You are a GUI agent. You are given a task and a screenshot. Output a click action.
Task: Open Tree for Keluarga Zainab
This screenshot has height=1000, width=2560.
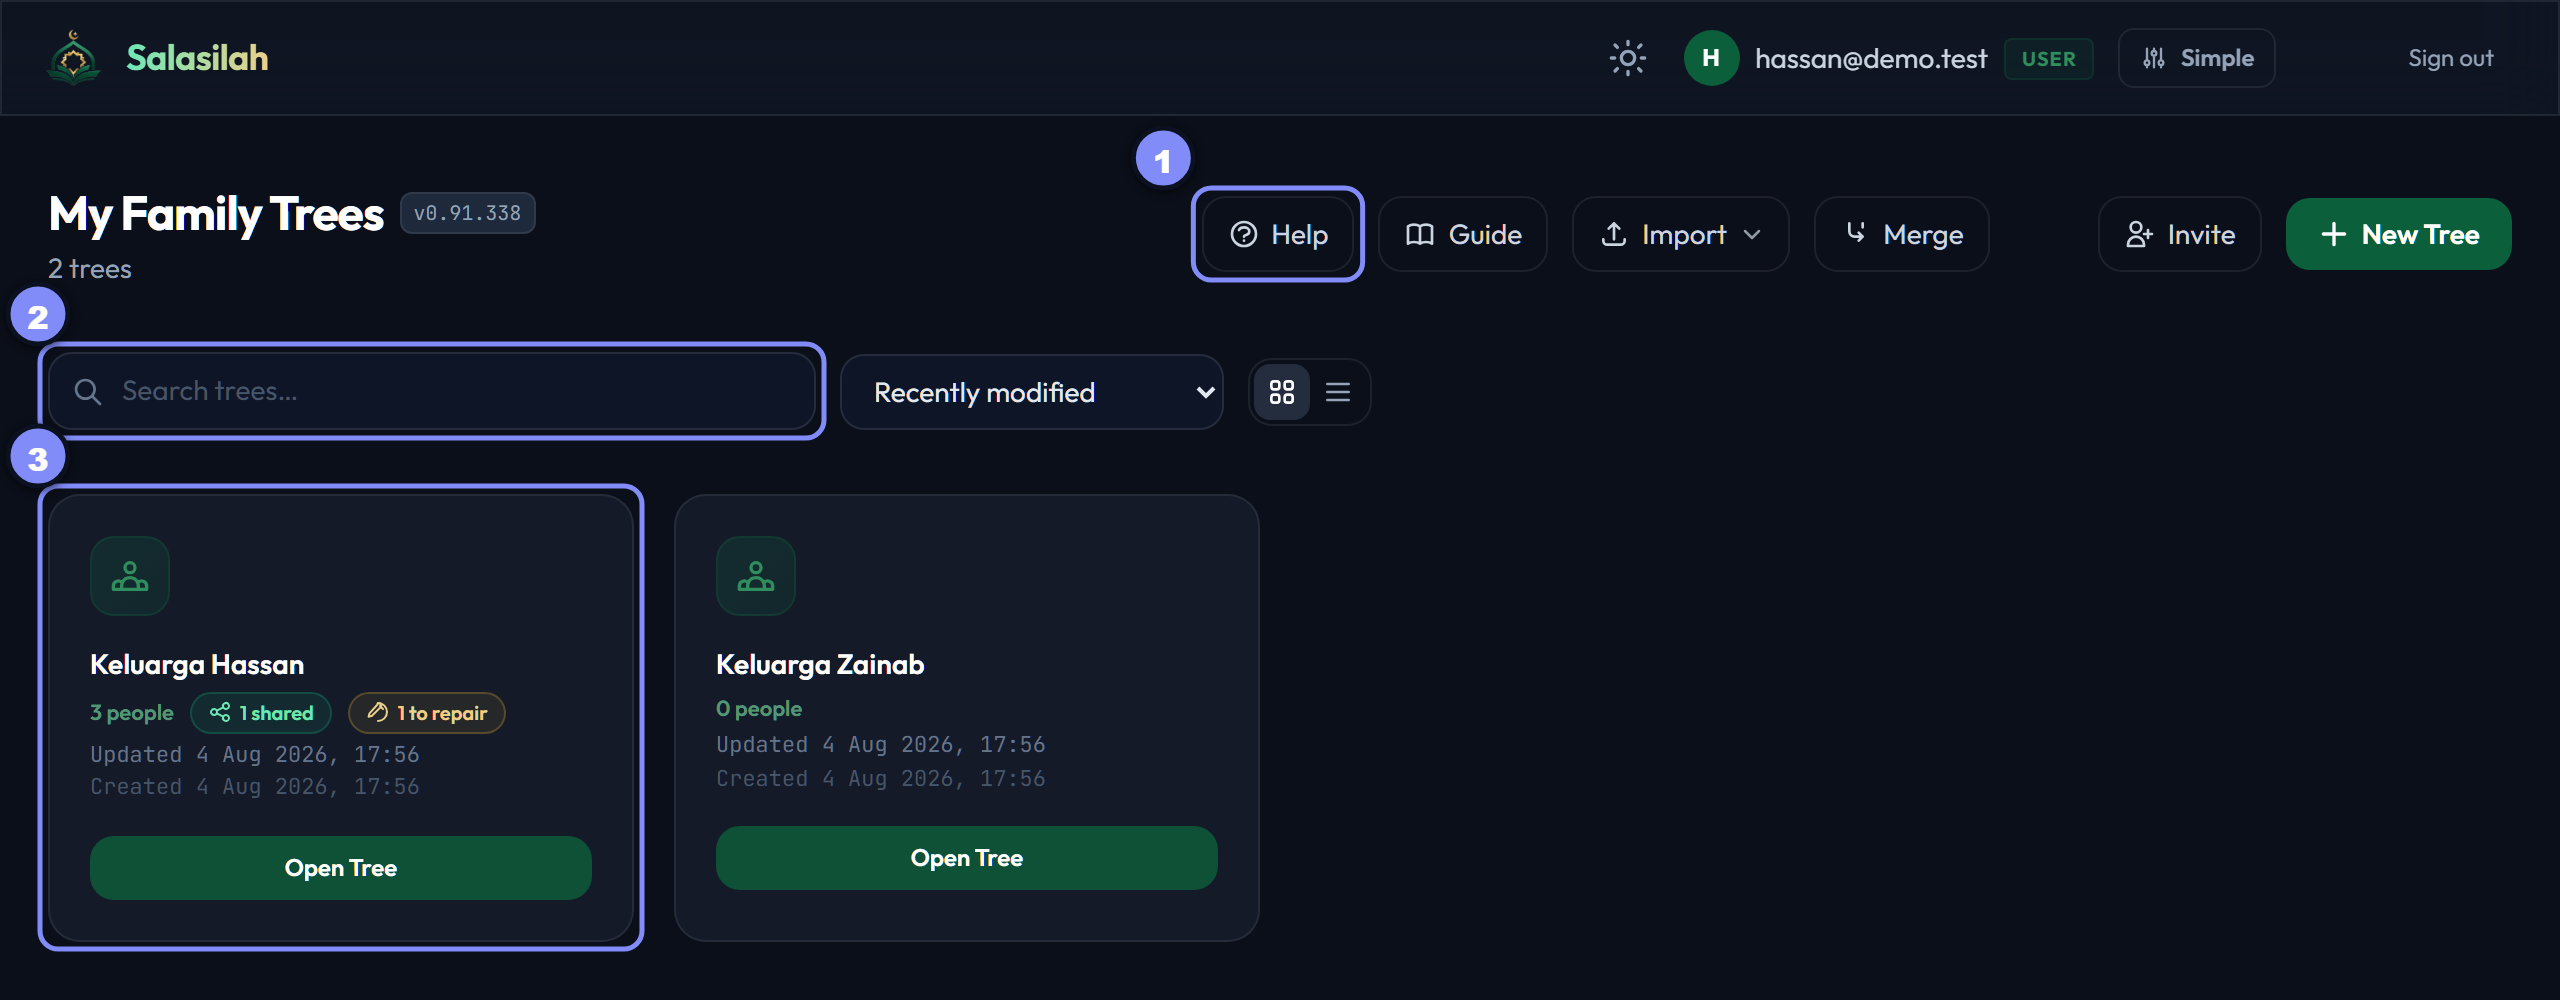click(967, 858)
